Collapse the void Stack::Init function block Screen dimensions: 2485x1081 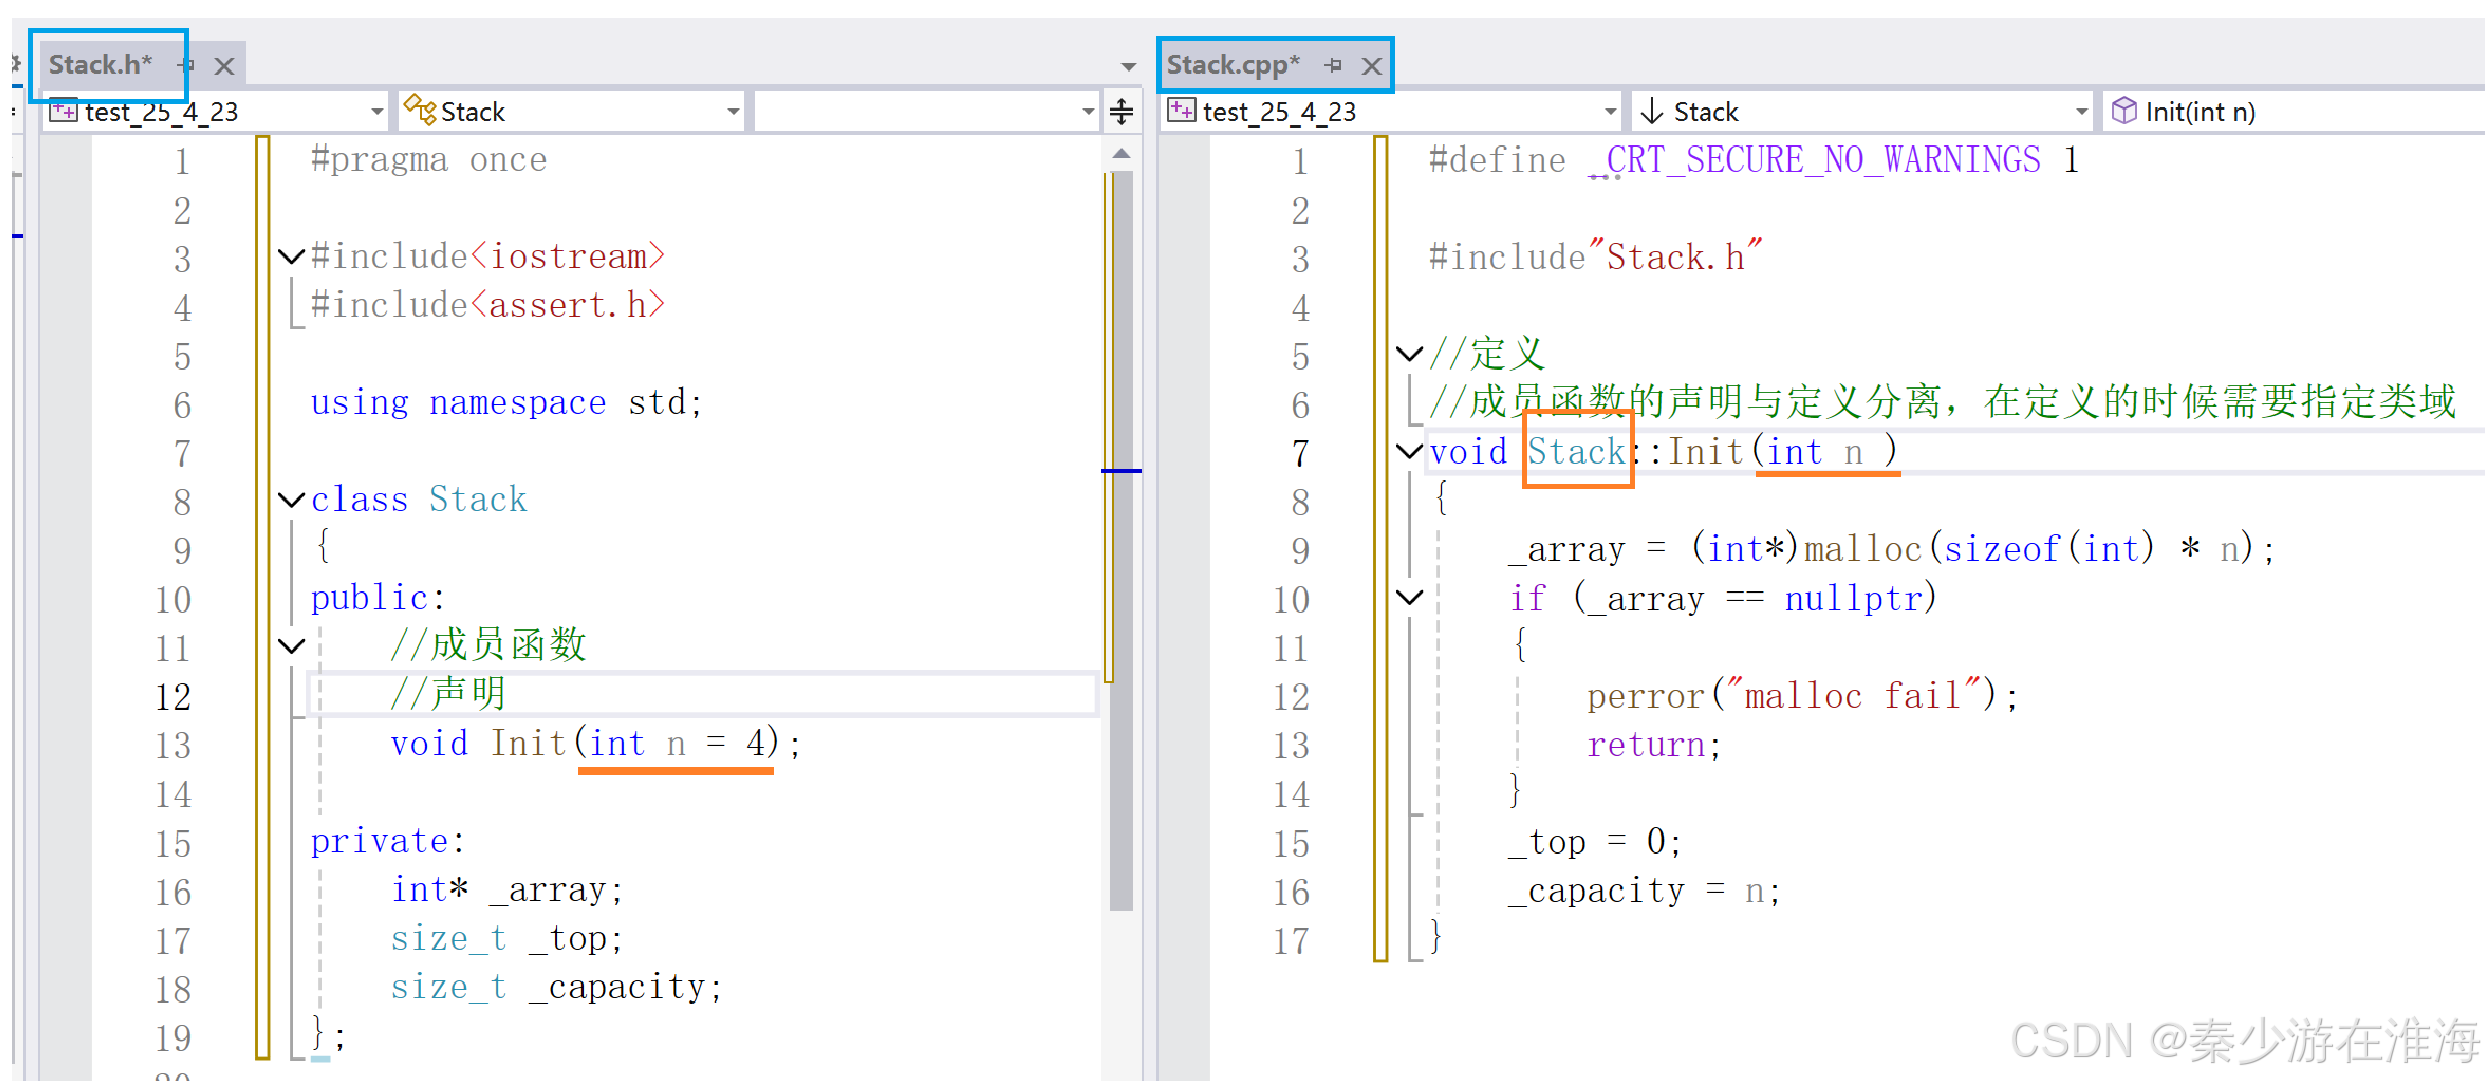click(1409, 451)
